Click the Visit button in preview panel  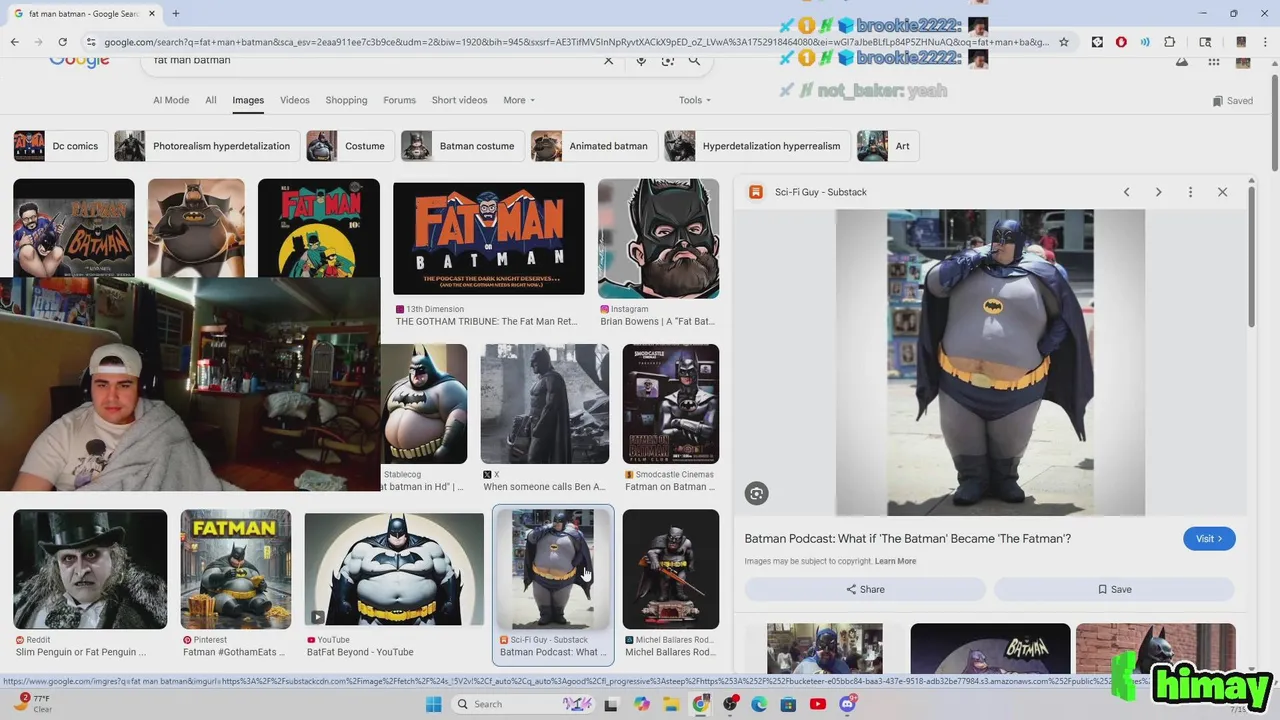tap(1209, 539)
